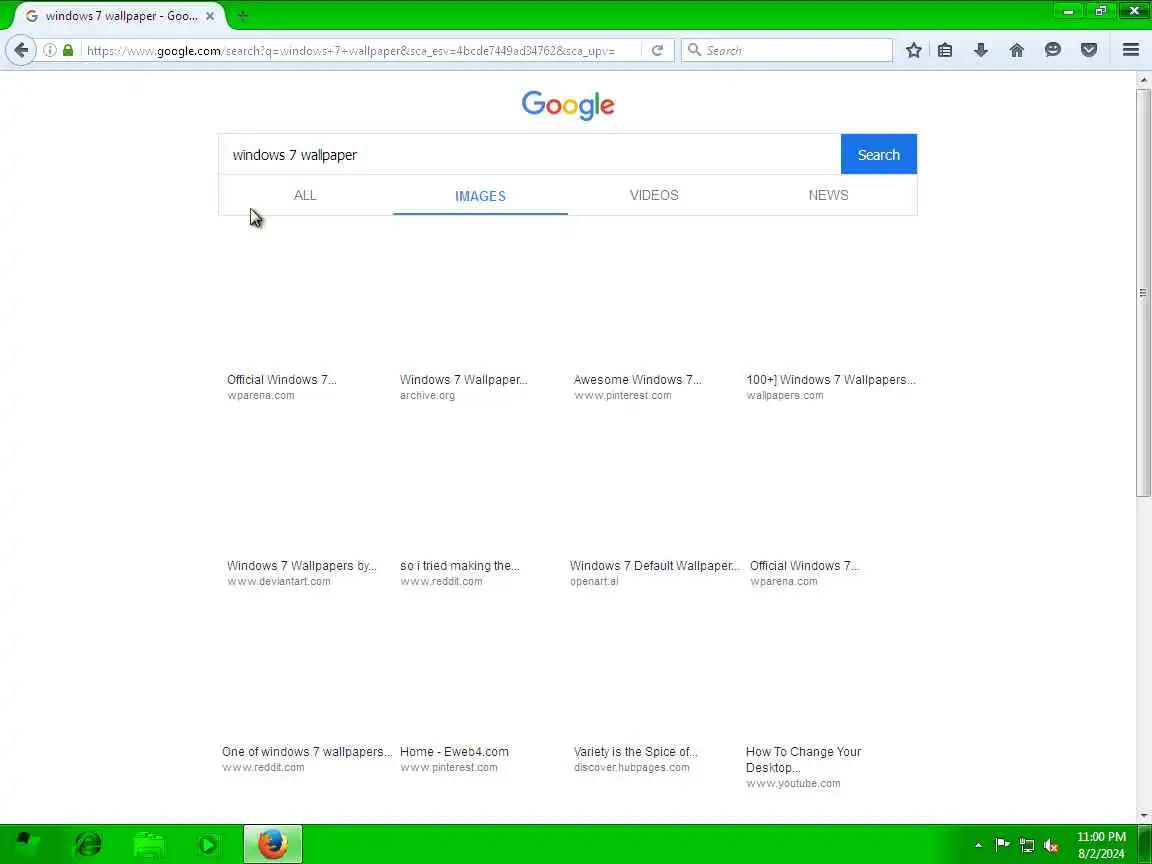Select the IMAGES results tab

(480, 196)
